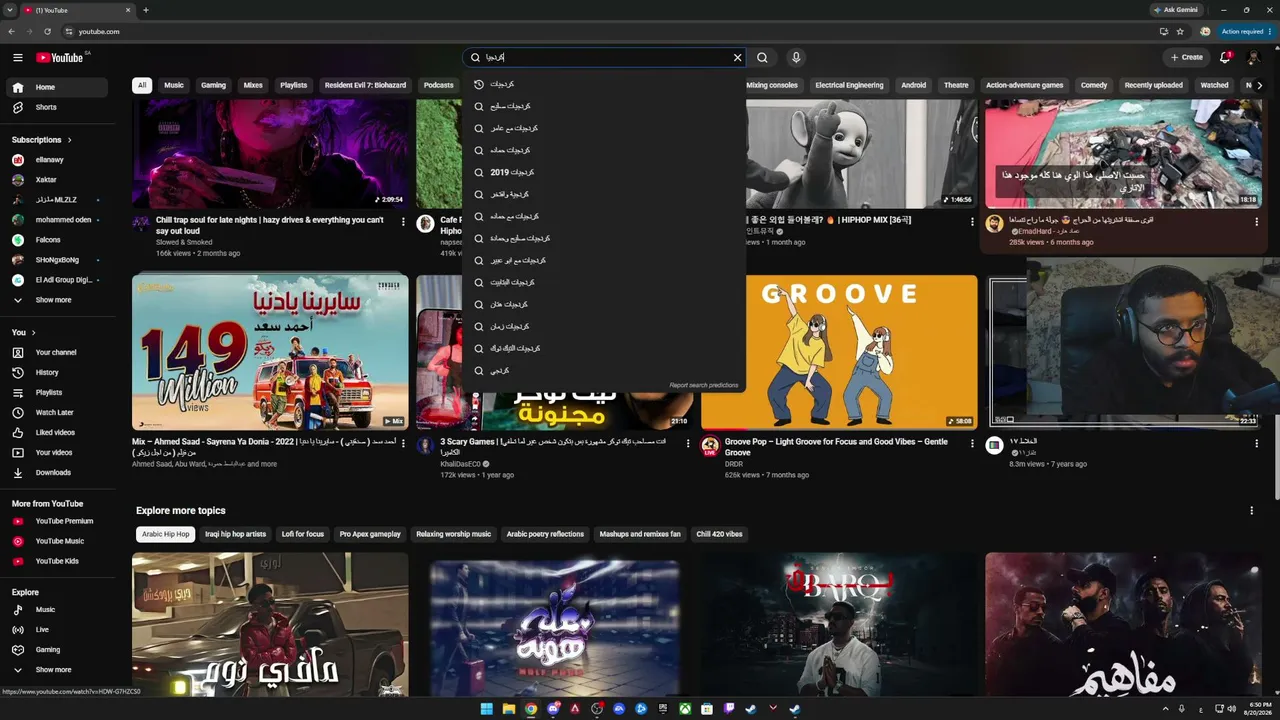Open more options for Chill trap soul video
This screenshot has width=1280, height=720.
pos(403,222)
